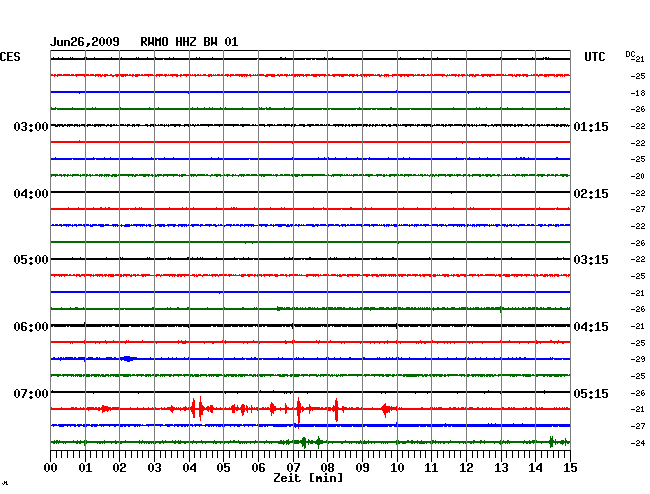Click the DC offset value -18
The image size is (650, 494).
[638, 93]
